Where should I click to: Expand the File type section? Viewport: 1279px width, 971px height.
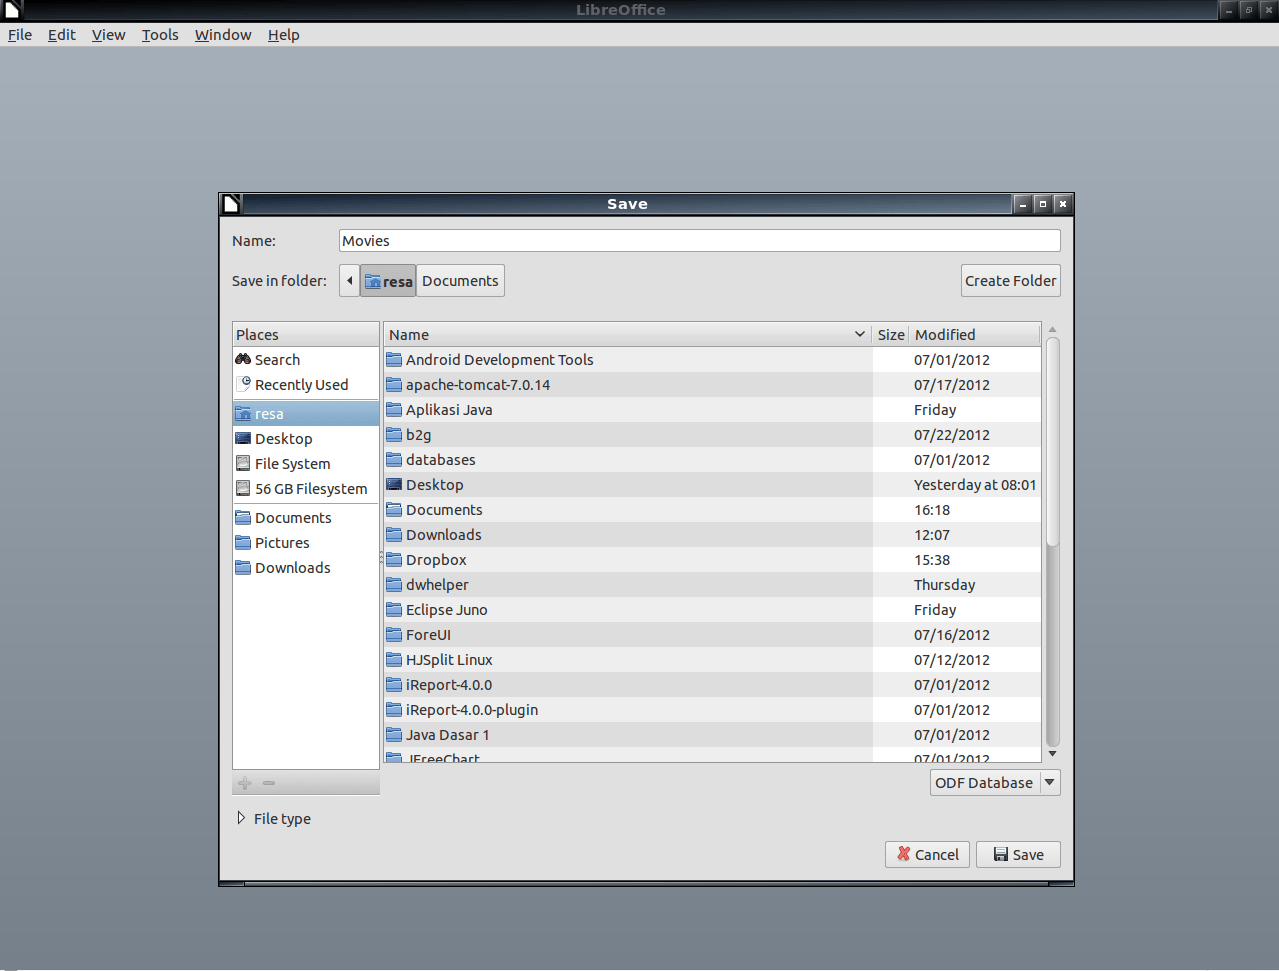tap(273, 818)
